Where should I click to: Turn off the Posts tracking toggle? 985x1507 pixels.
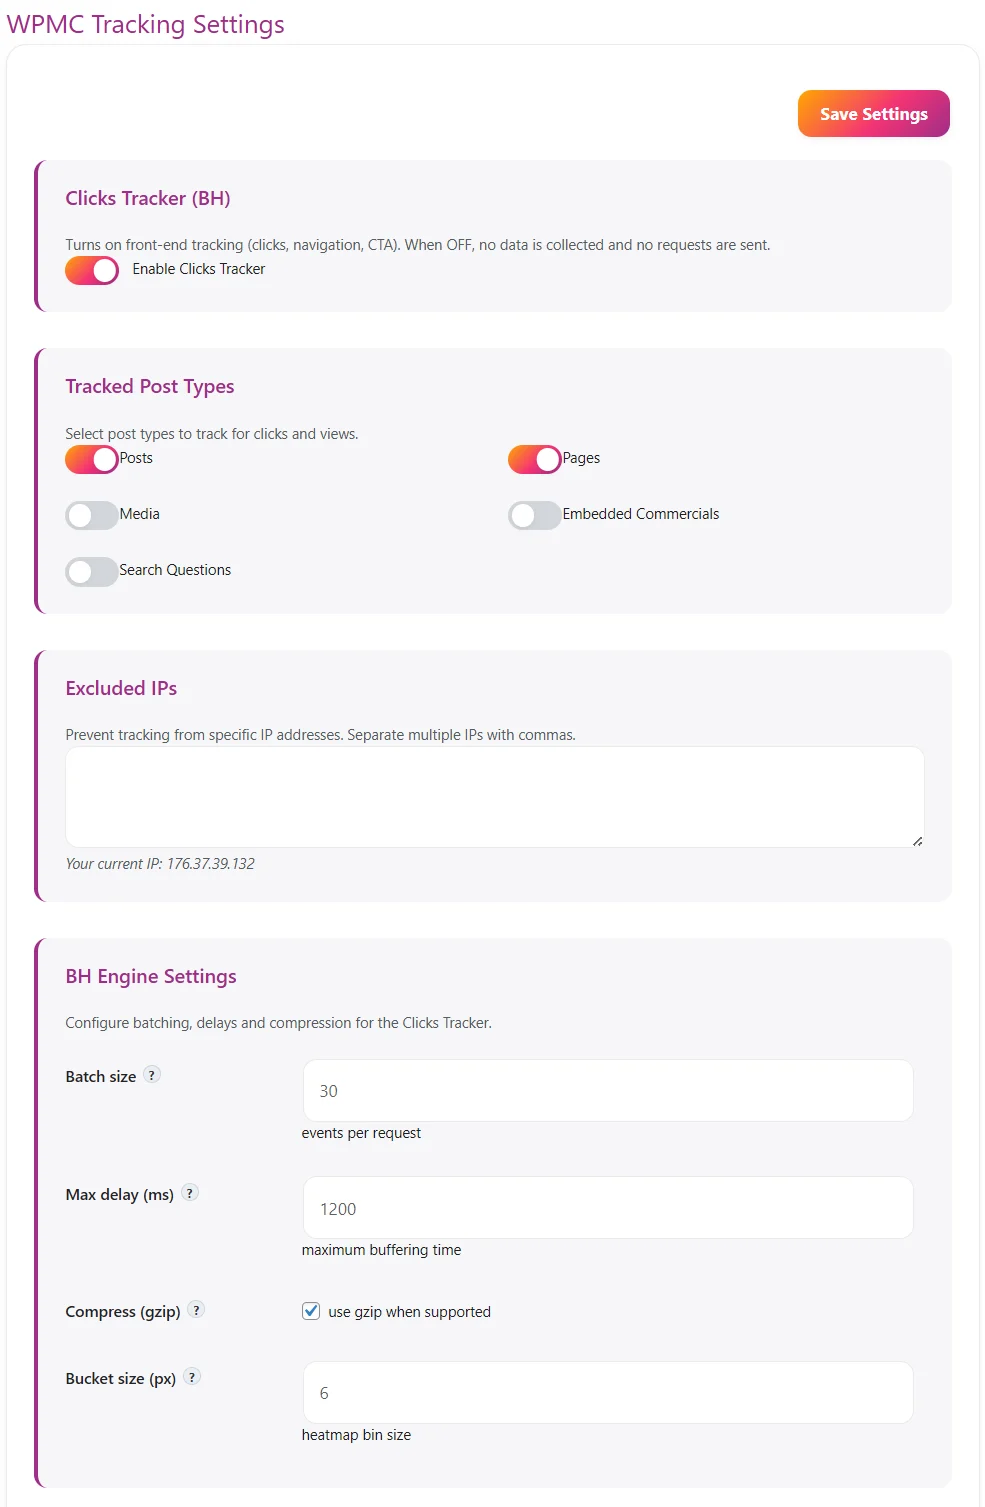pos(91,459)
